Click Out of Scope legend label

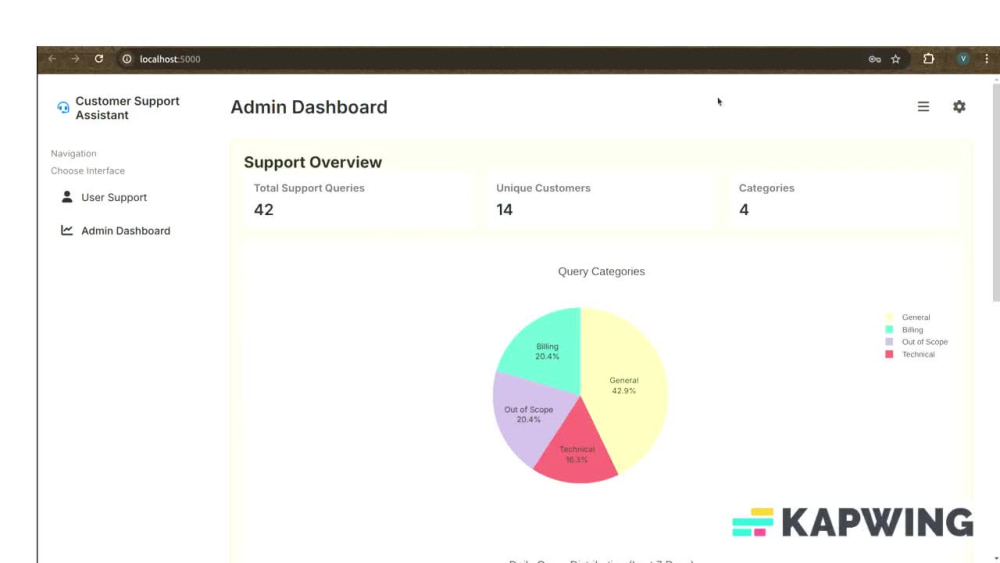[925, 342]
